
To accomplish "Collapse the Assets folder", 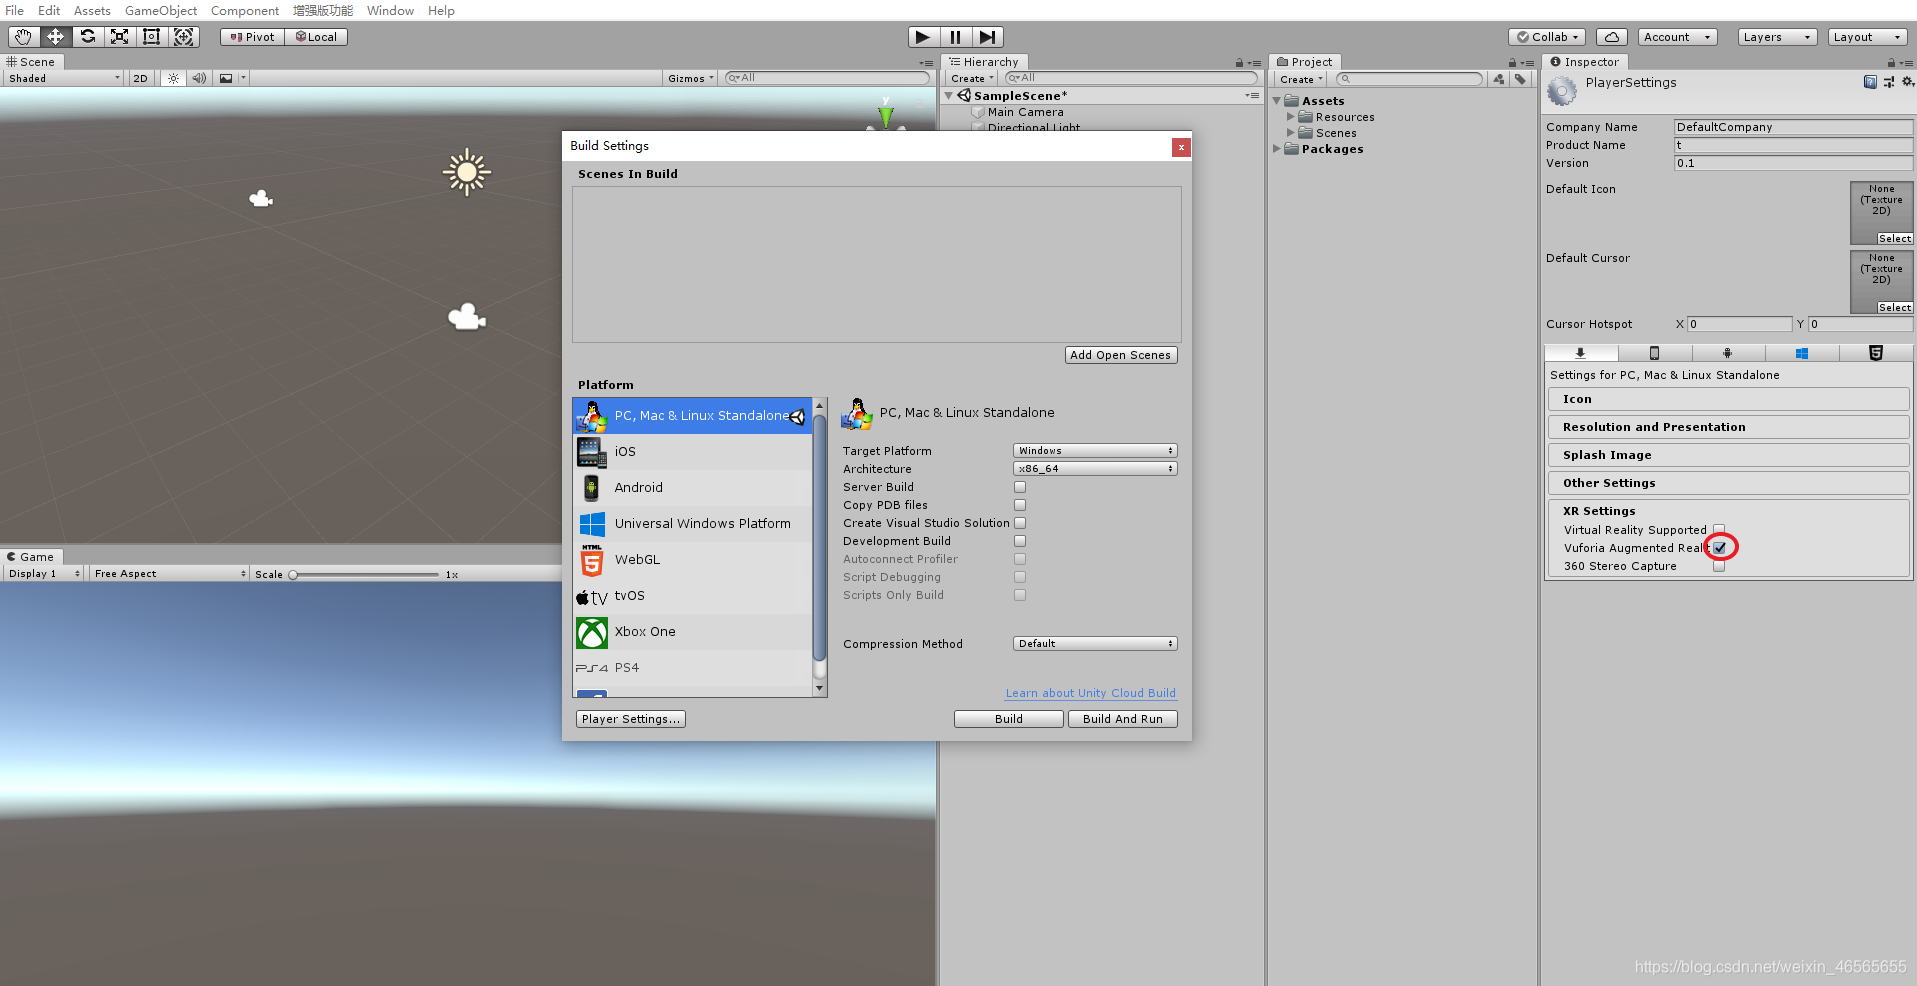I will pos(1277,101).
